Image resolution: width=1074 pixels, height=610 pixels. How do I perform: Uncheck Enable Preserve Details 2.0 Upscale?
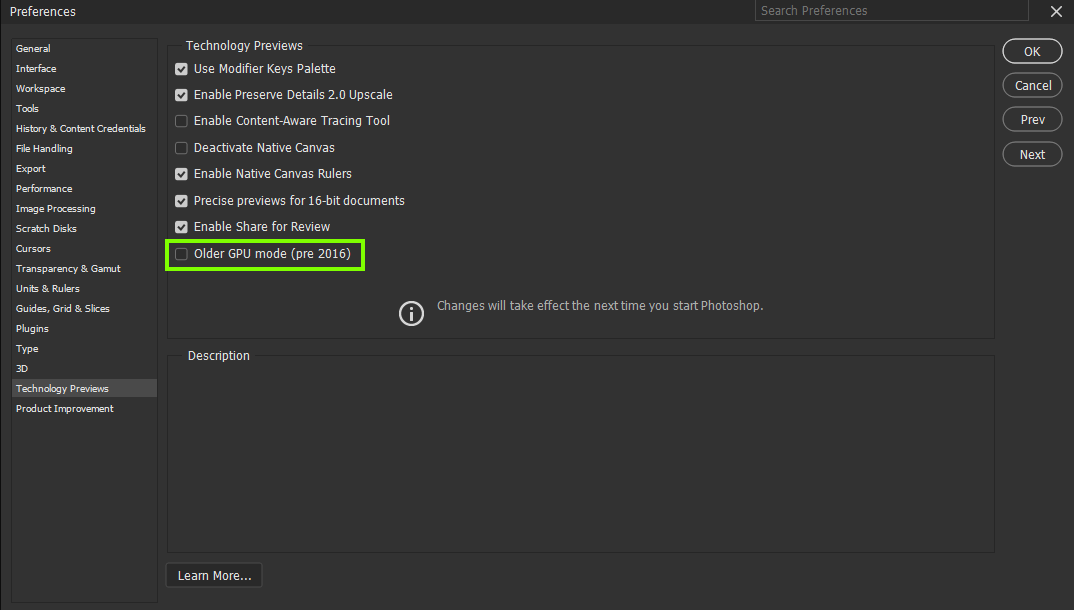[x=181, y=95]
